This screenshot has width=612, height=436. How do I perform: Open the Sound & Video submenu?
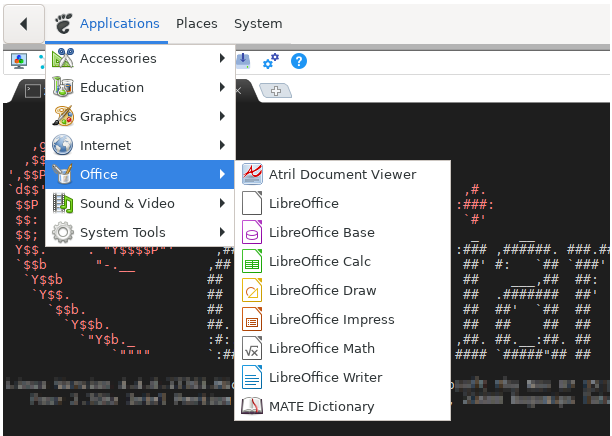coord(140,203)
